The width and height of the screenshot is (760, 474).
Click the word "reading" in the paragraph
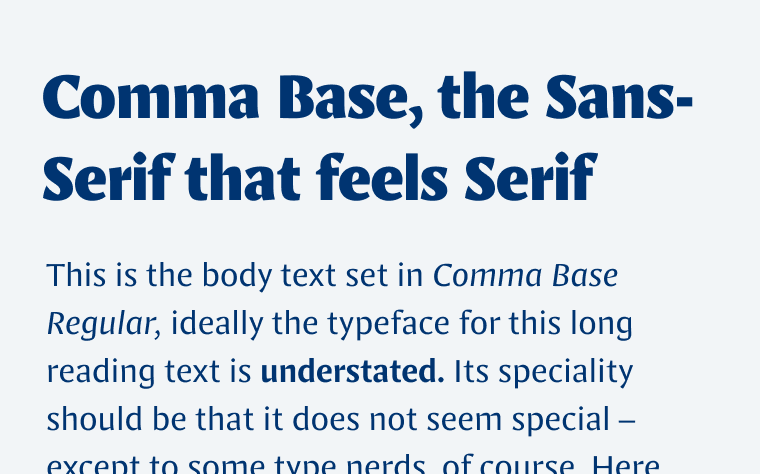pos(101,372)
